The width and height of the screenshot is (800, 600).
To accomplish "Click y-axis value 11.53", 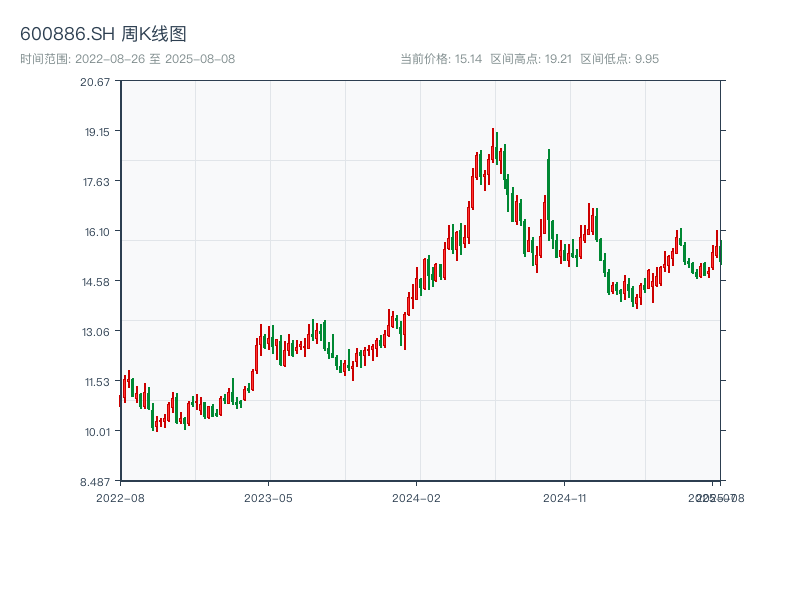I will [97, 382].
